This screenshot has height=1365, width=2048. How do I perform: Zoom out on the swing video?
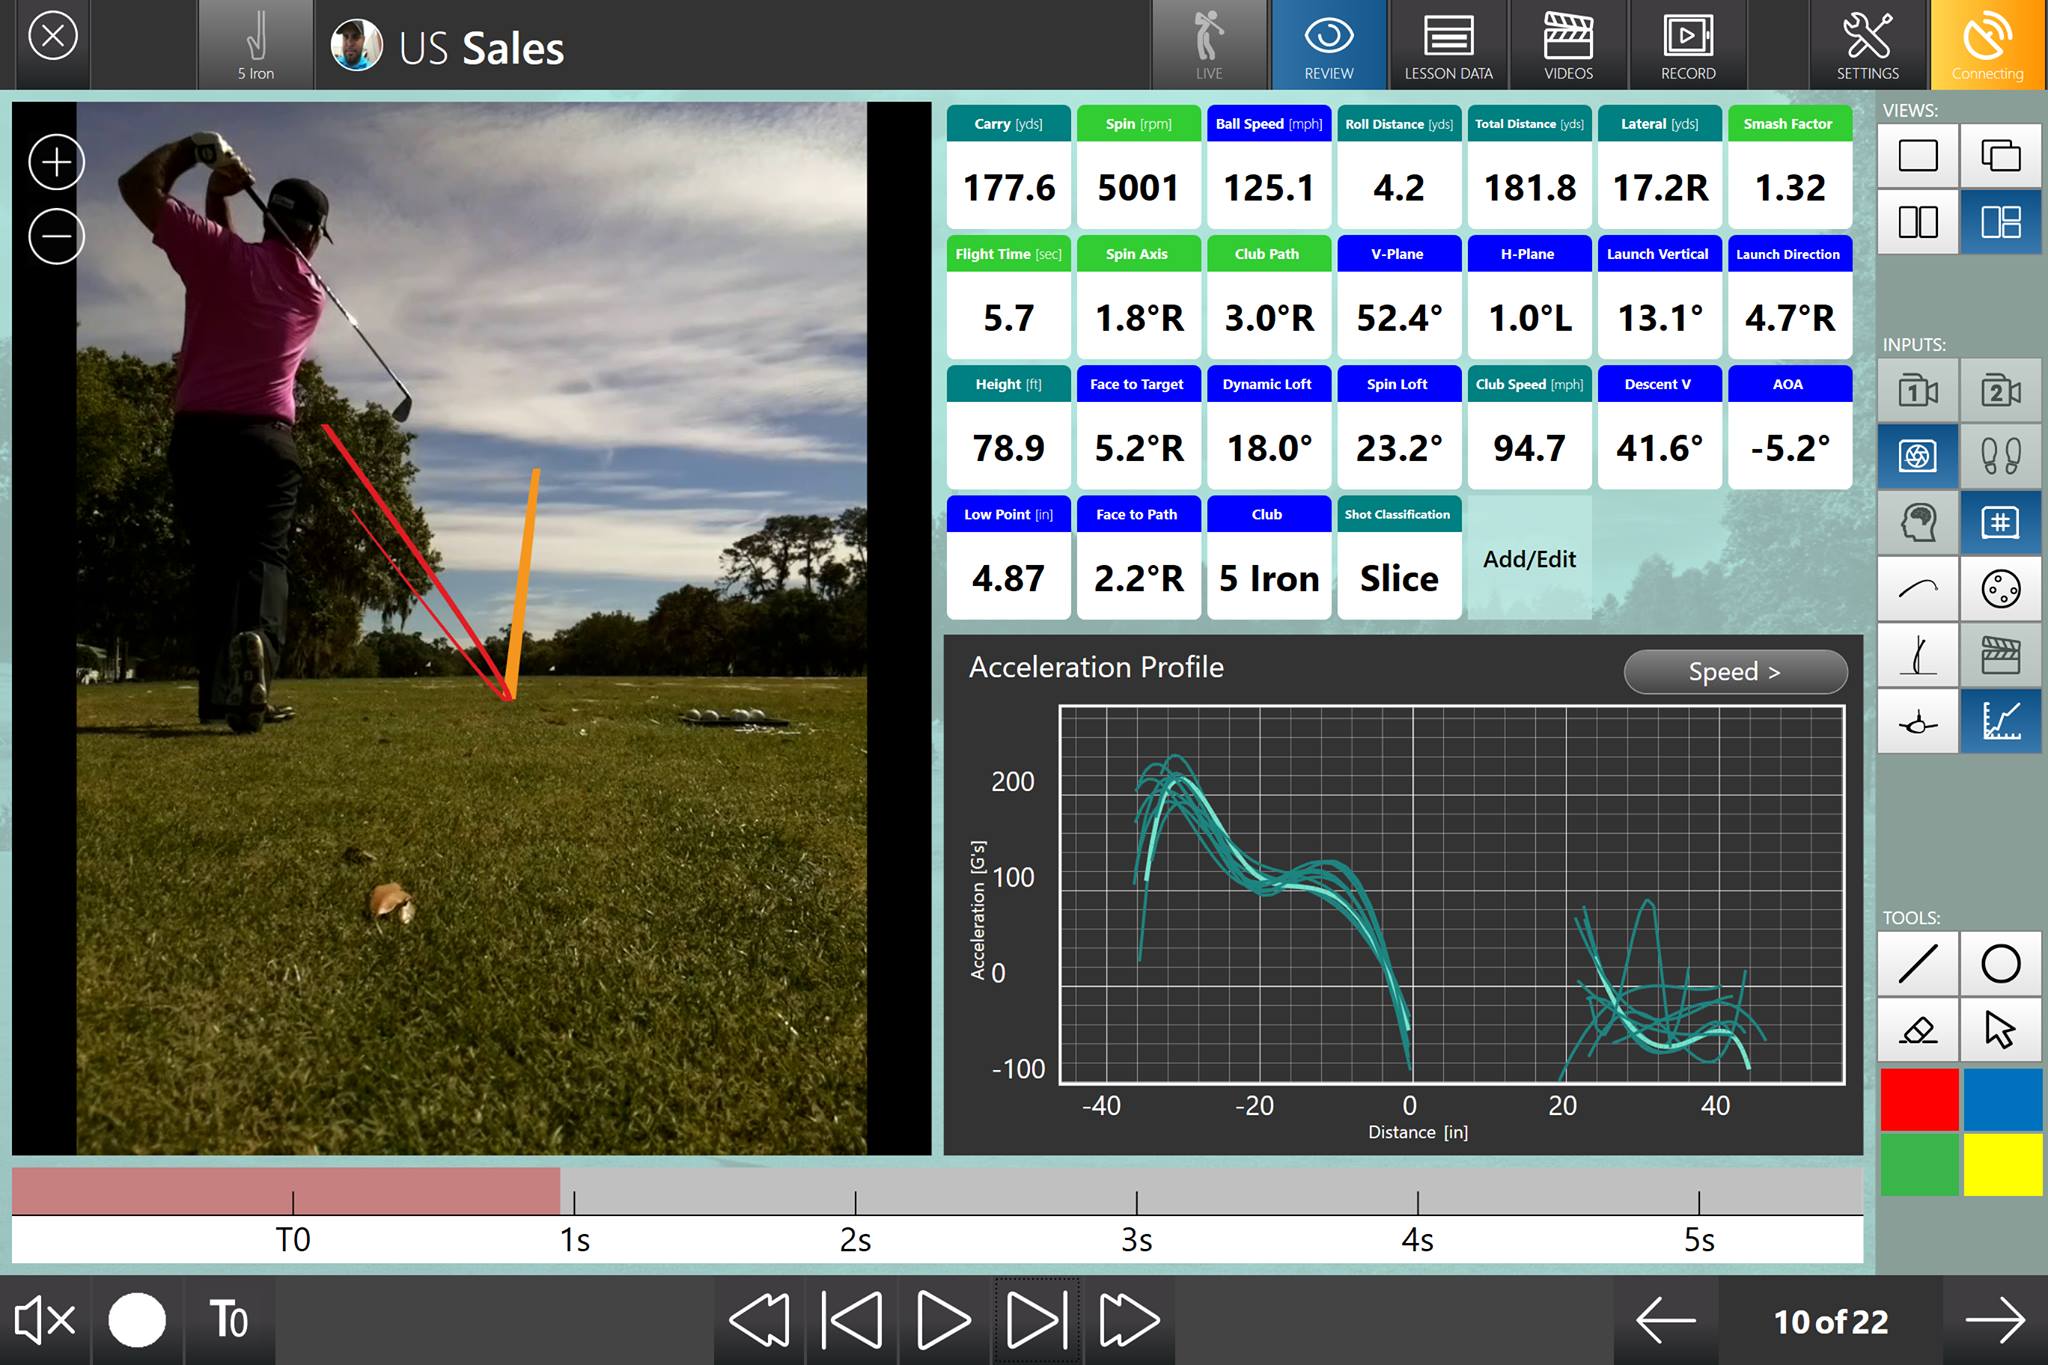(56, 237)
